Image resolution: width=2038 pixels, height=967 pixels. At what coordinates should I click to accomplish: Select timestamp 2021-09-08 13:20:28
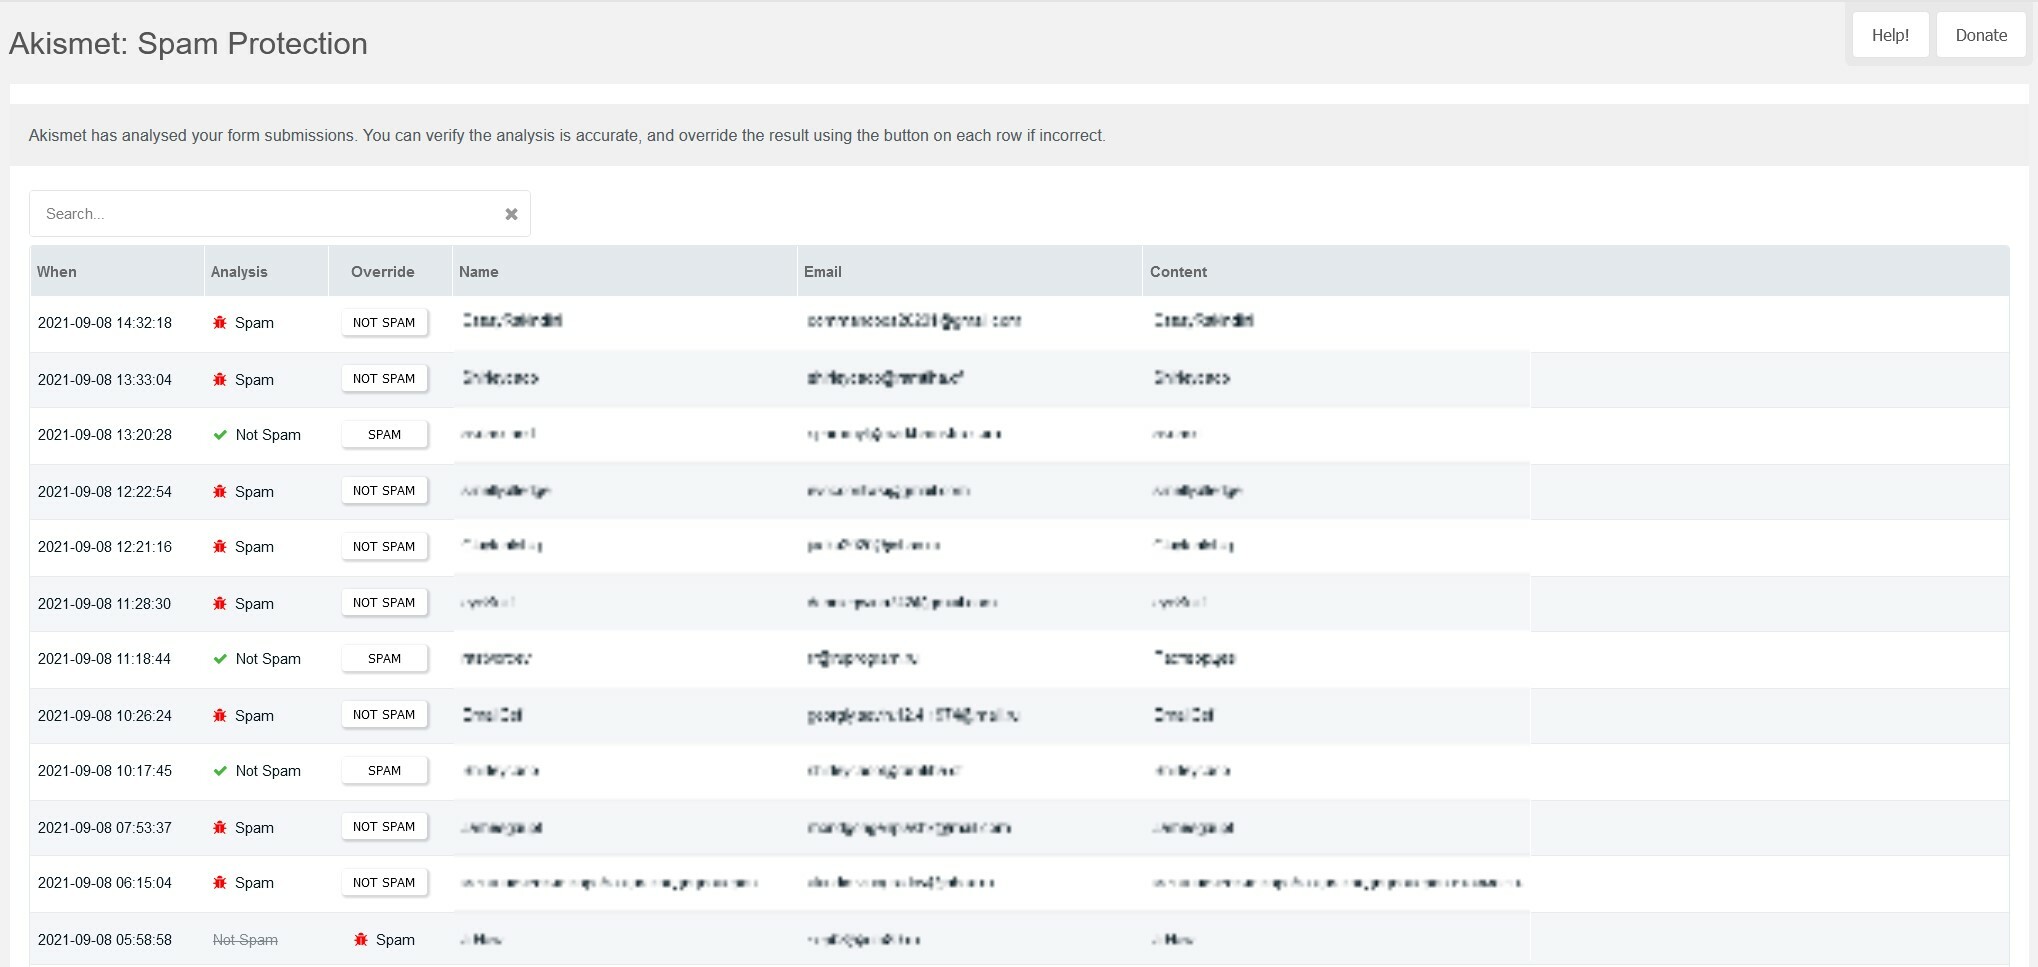click(105, 435)
